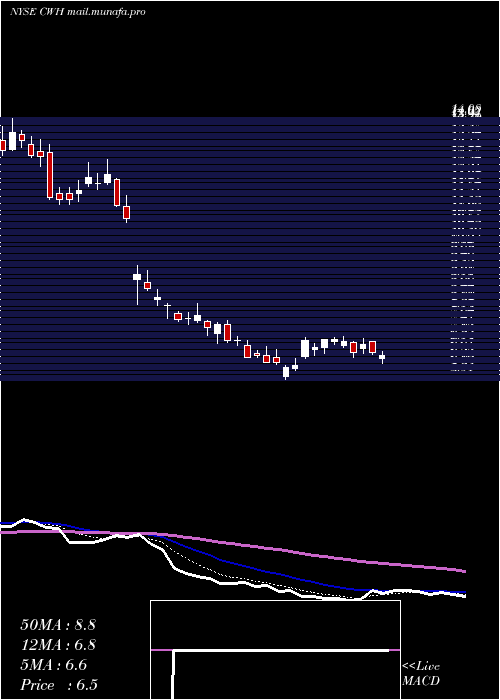Select the 50MA : 8.8 value
The width and height of the screenshot is (500, 700).
pos(58,625)
